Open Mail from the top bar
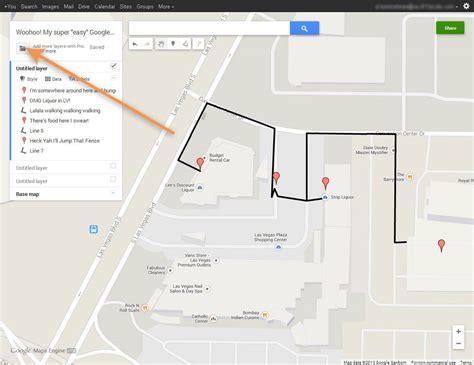This screenshot has width=474, height=365. tap(69, 6)
